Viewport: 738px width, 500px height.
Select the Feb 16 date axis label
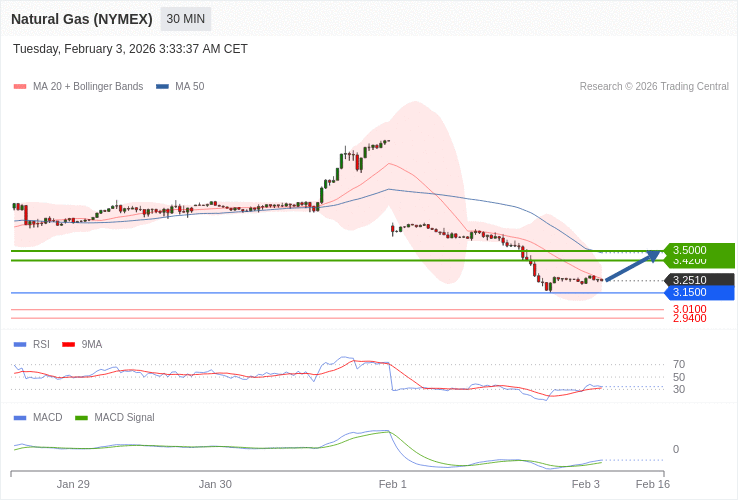[x=652, y=484]
